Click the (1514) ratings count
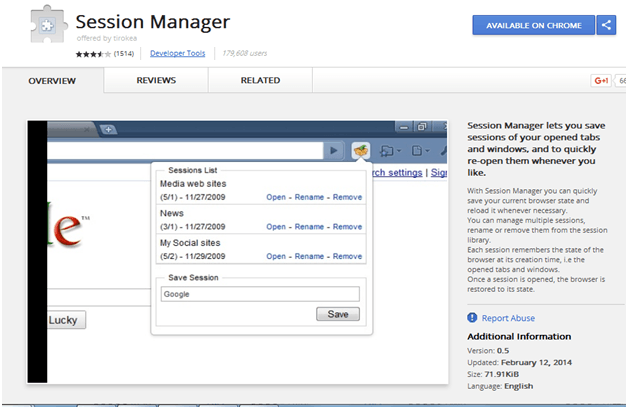 tap(124, 54)
